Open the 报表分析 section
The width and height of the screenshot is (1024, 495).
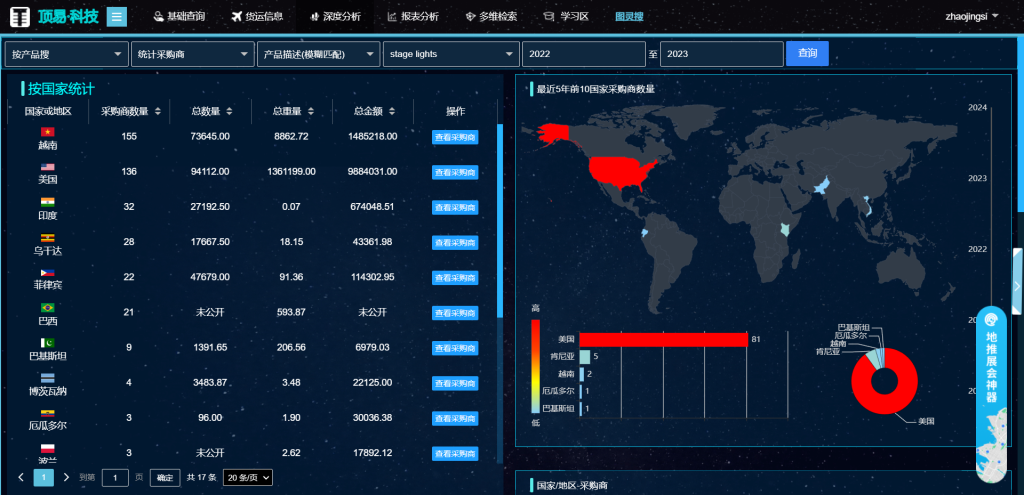(412, 17)
